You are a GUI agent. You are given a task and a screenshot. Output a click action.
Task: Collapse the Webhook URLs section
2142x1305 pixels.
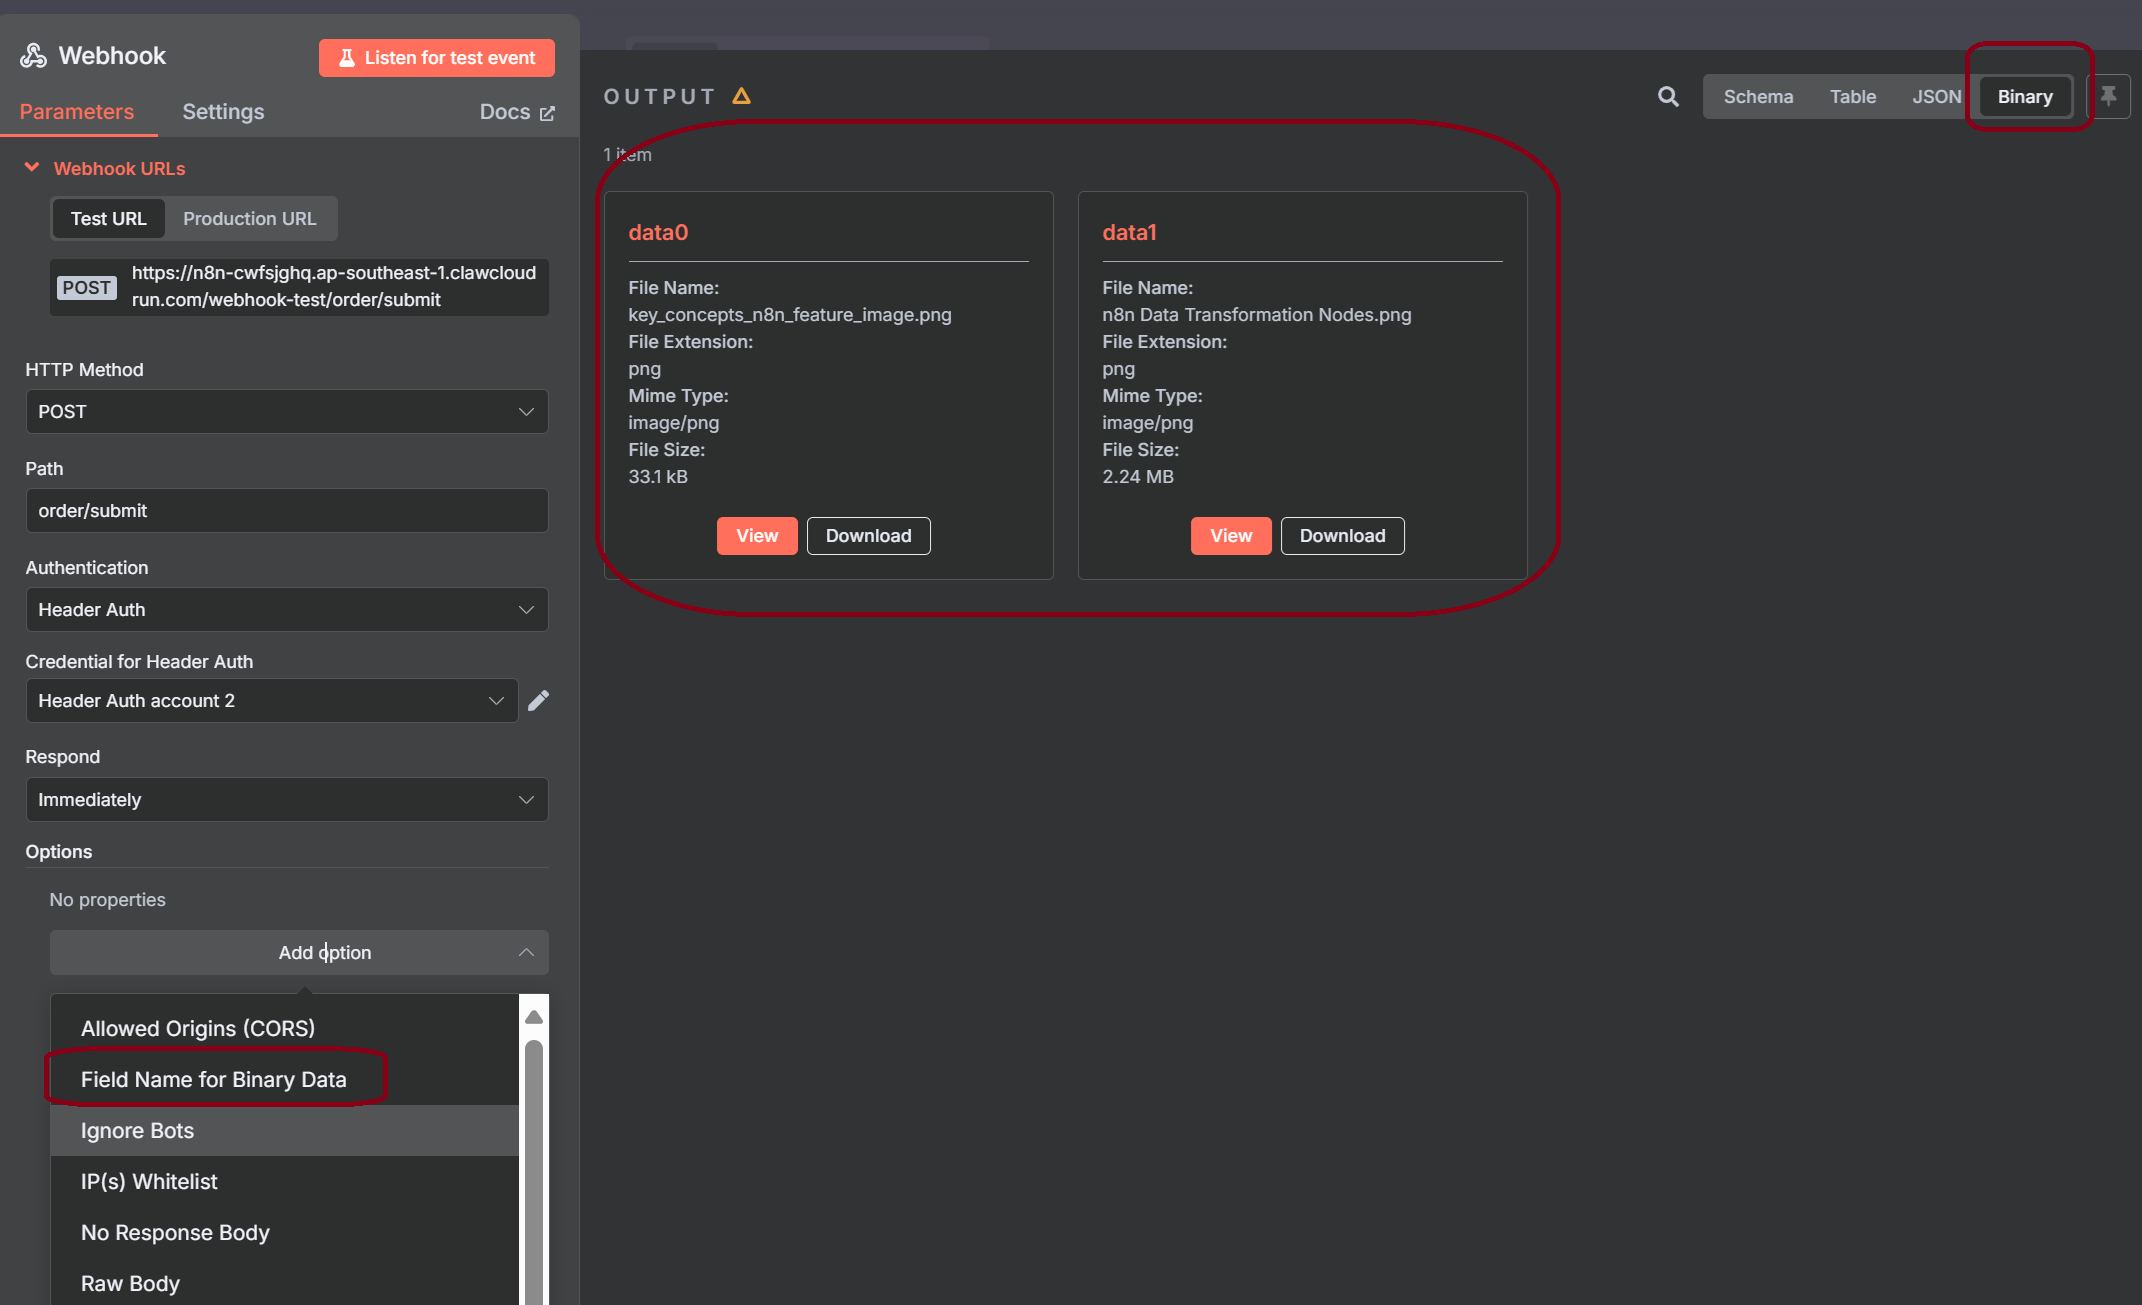coord(32,168)
